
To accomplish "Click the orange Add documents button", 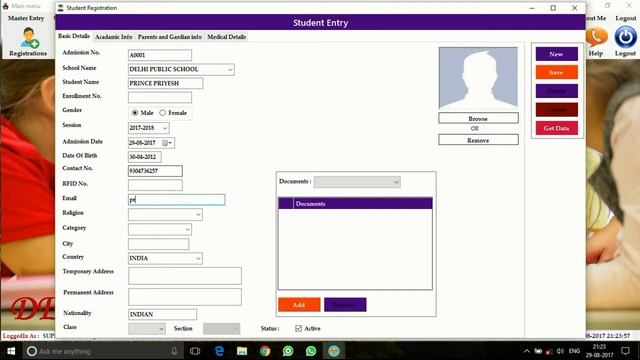I will click(x=299, y=304).
